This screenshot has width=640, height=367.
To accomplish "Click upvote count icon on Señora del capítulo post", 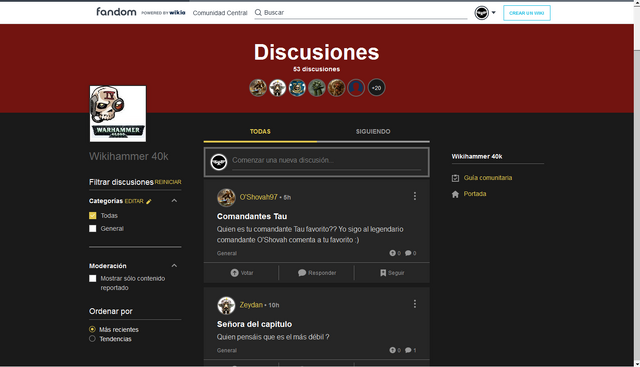I will click(392, 350).
